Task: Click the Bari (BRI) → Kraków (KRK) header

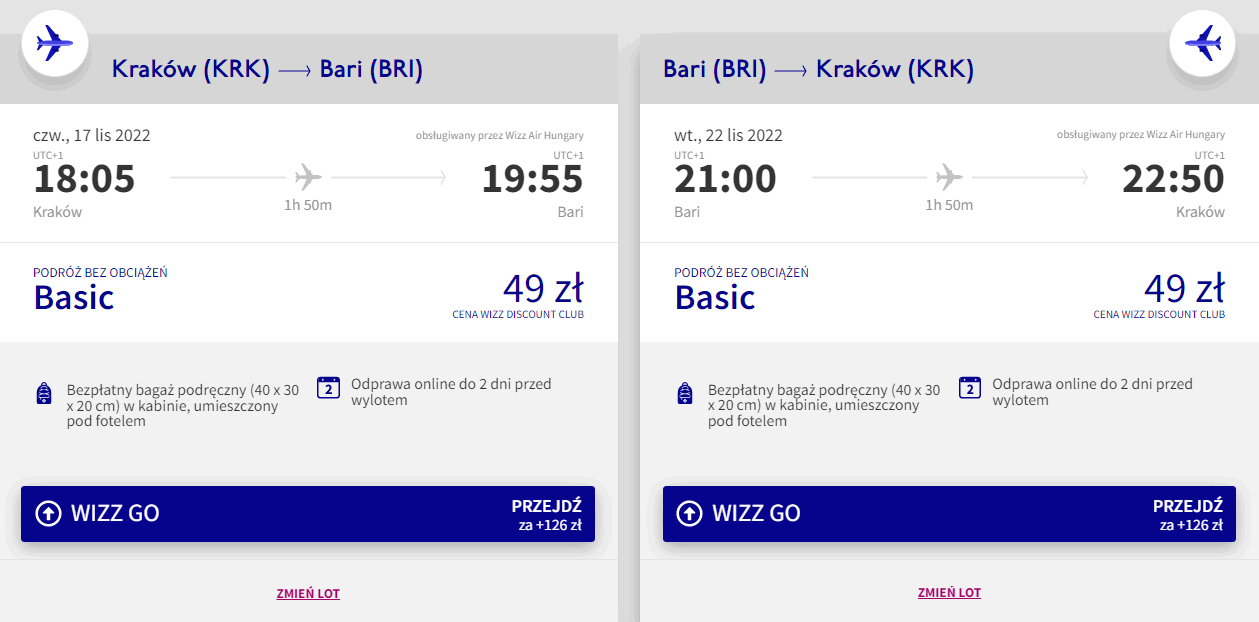Action: point(818,70)
